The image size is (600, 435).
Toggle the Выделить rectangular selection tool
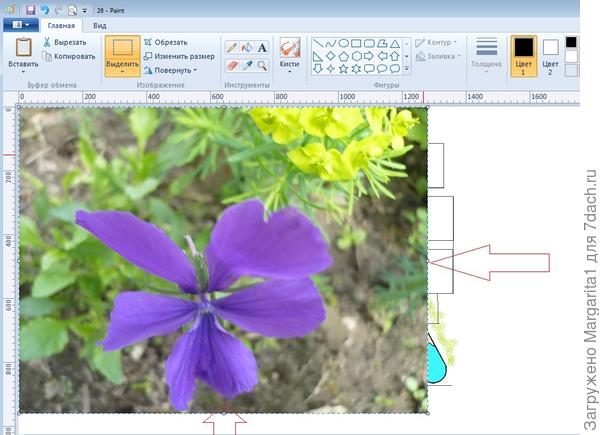[122, 48]
